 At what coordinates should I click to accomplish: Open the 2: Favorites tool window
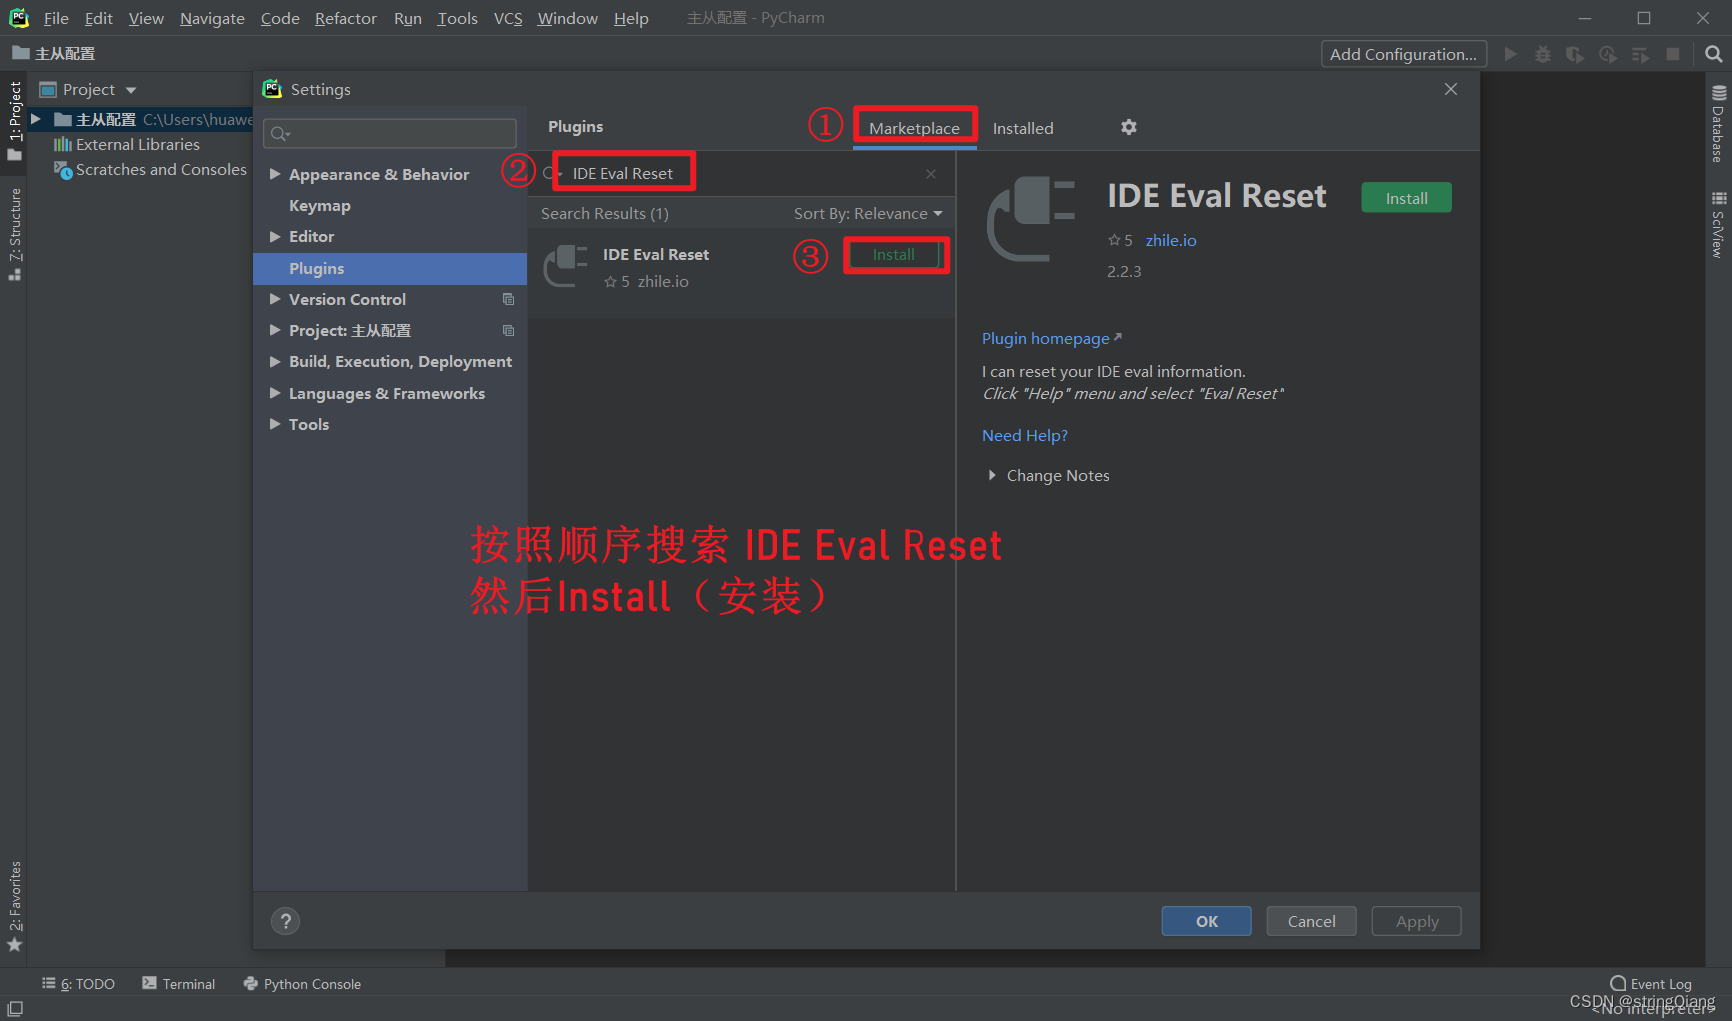[x=15, y=906]
